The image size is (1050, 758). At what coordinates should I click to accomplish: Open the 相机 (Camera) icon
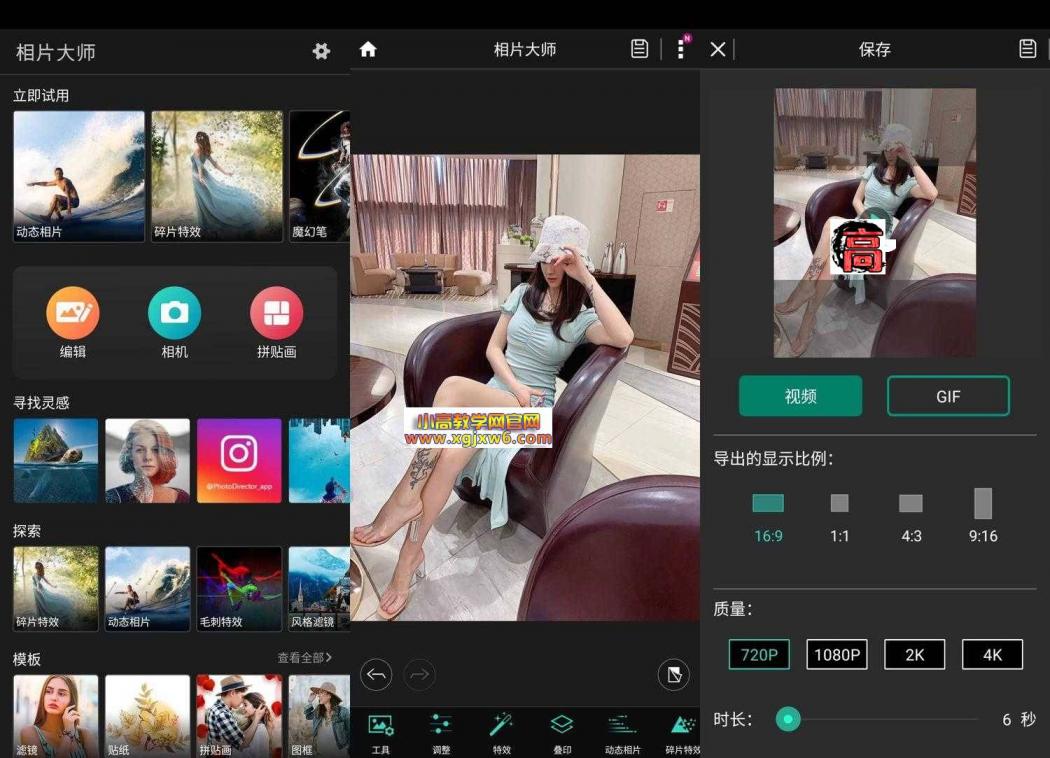pyautogui.click(x=174, y=313)
